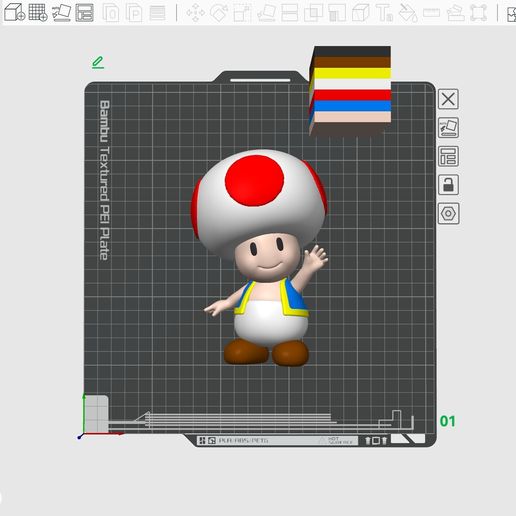This screenshot has height=516, width=516.
Task: Open the Text Shape tool
Action: pyautogui.click(x=384, y=13)
